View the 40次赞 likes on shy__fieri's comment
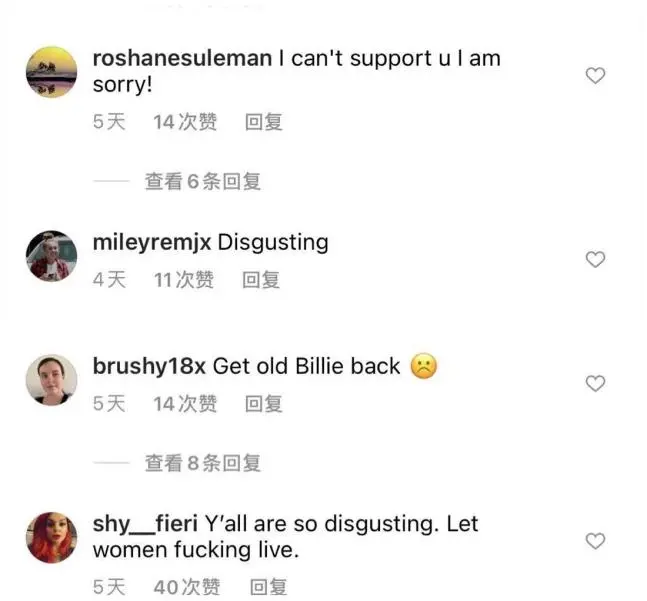The image size is (647, 601). pos(187,587)
